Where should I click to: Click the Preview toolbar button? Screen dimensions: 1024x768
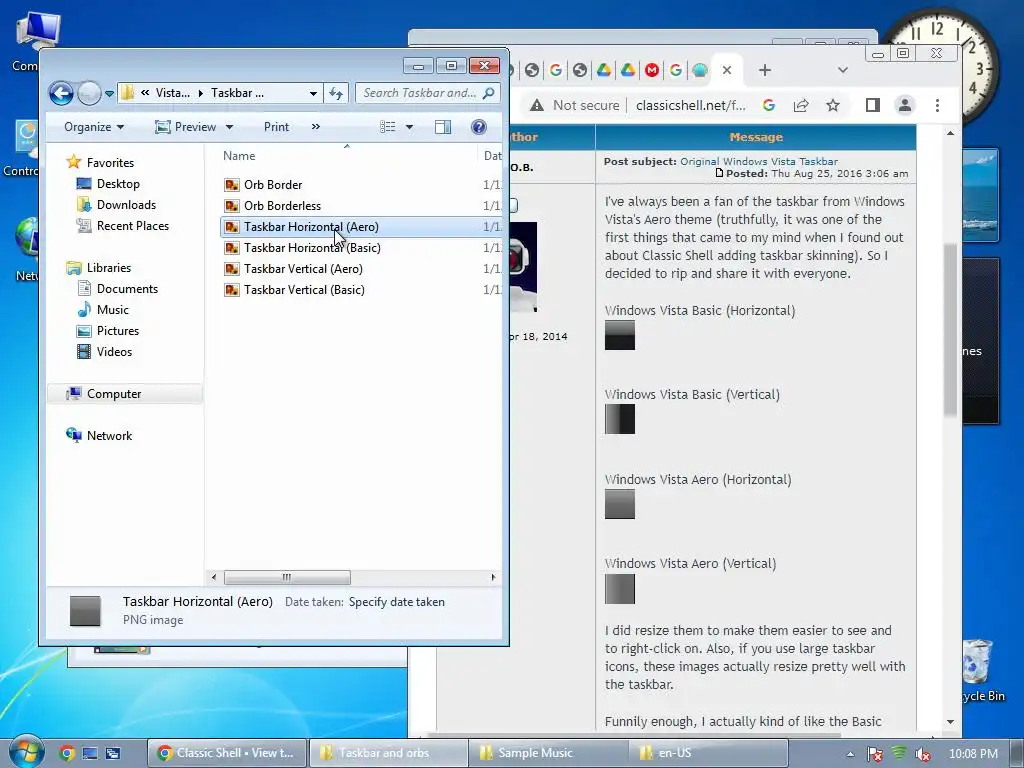tap(185, 127)
